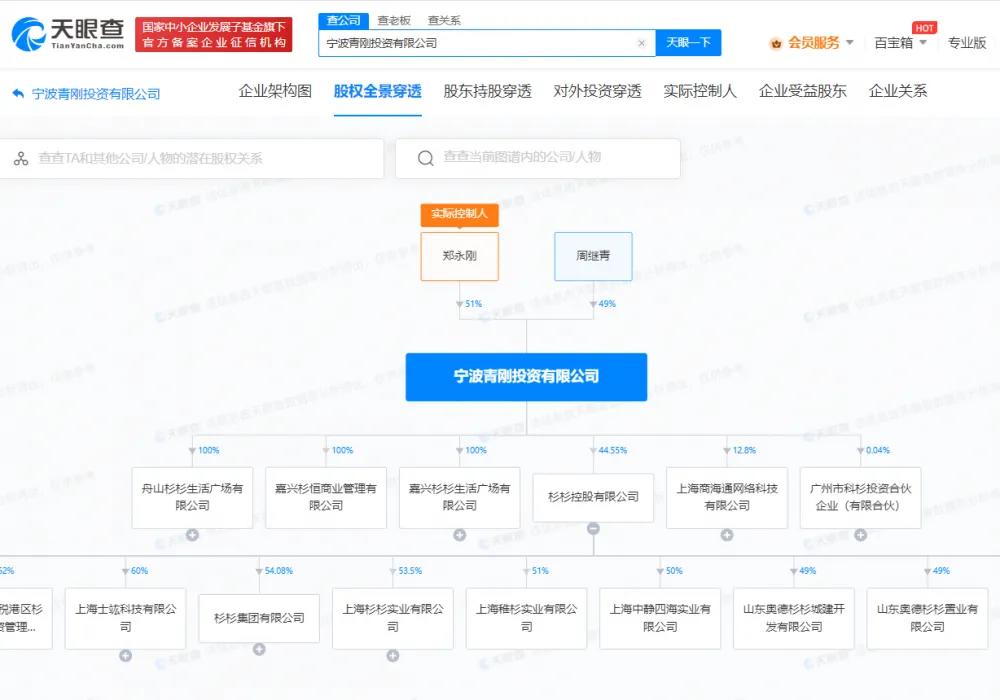Image resolution: width=1000 pixels, height=700 pixels.
Task: Expand 舟山杉杉生活广场有限公司 with its plus icon
Action: 193,535
